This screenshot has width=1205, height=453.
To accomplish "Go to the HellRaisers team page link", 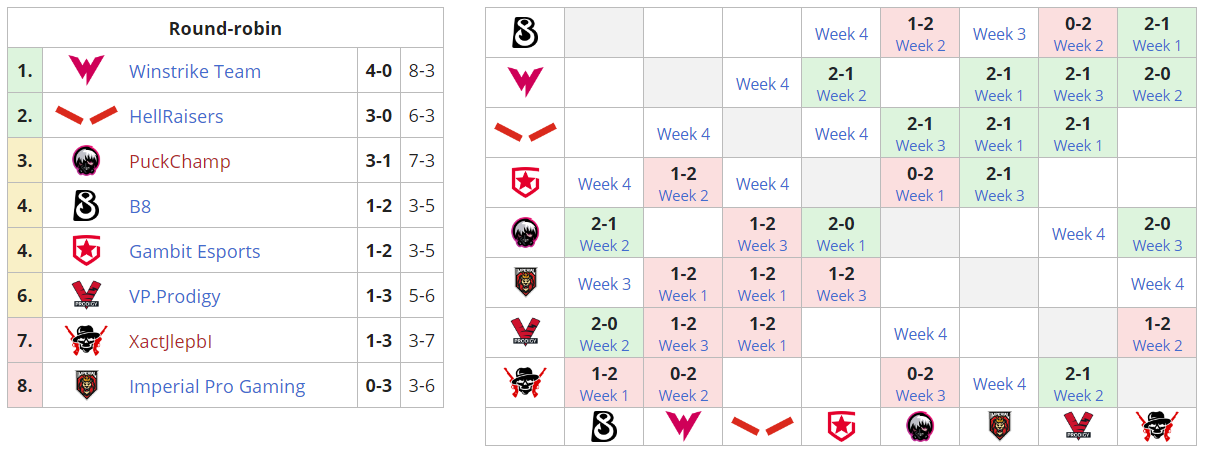I will pos(176,117).
